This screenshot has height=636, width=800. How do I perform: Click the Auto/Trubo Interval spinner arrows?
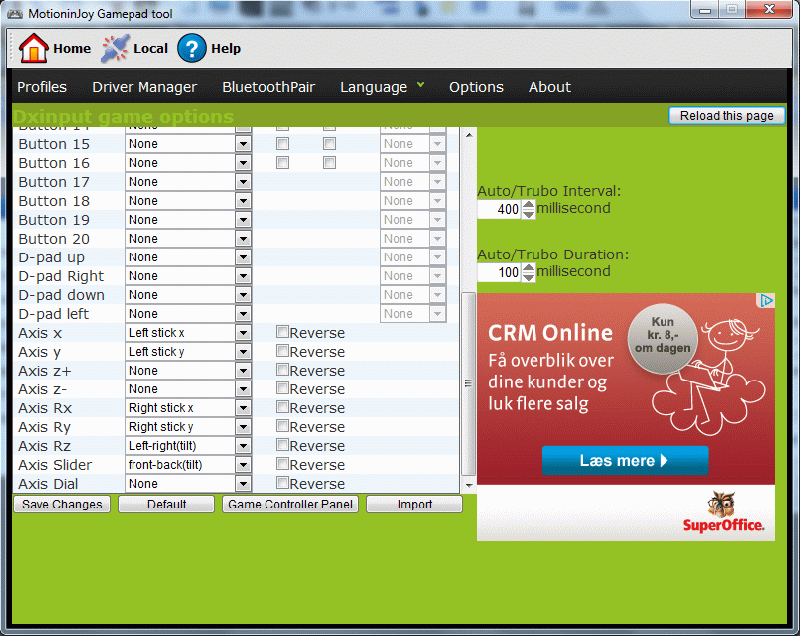[529, 210]
